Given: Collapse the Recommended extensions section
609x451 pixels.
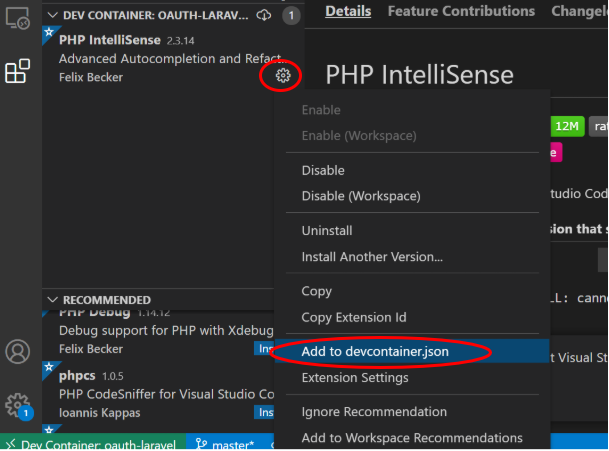Looking at the screenshot, I should click(52, 300).
